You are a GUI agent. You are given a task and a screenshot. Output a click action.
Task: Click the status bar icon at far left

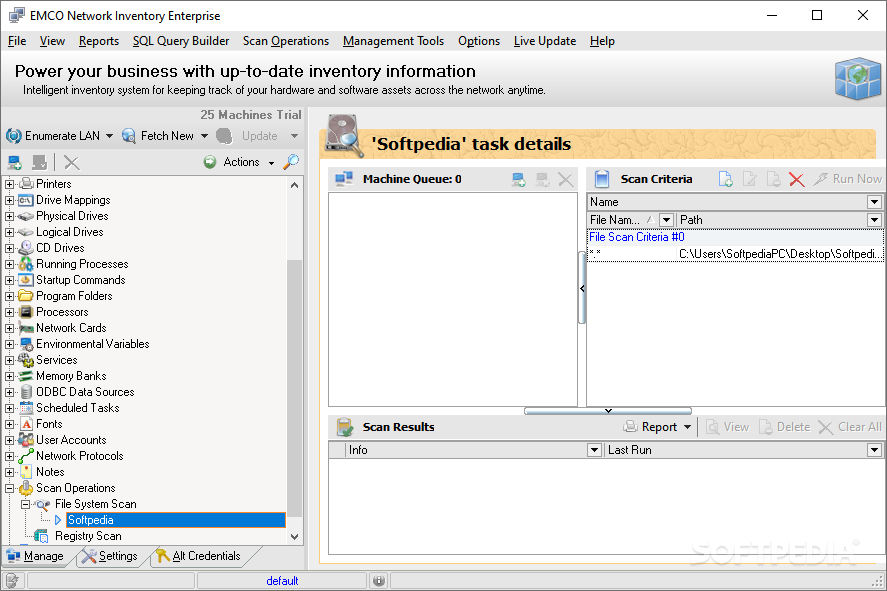pyautogui.click(x=12, y=581)
